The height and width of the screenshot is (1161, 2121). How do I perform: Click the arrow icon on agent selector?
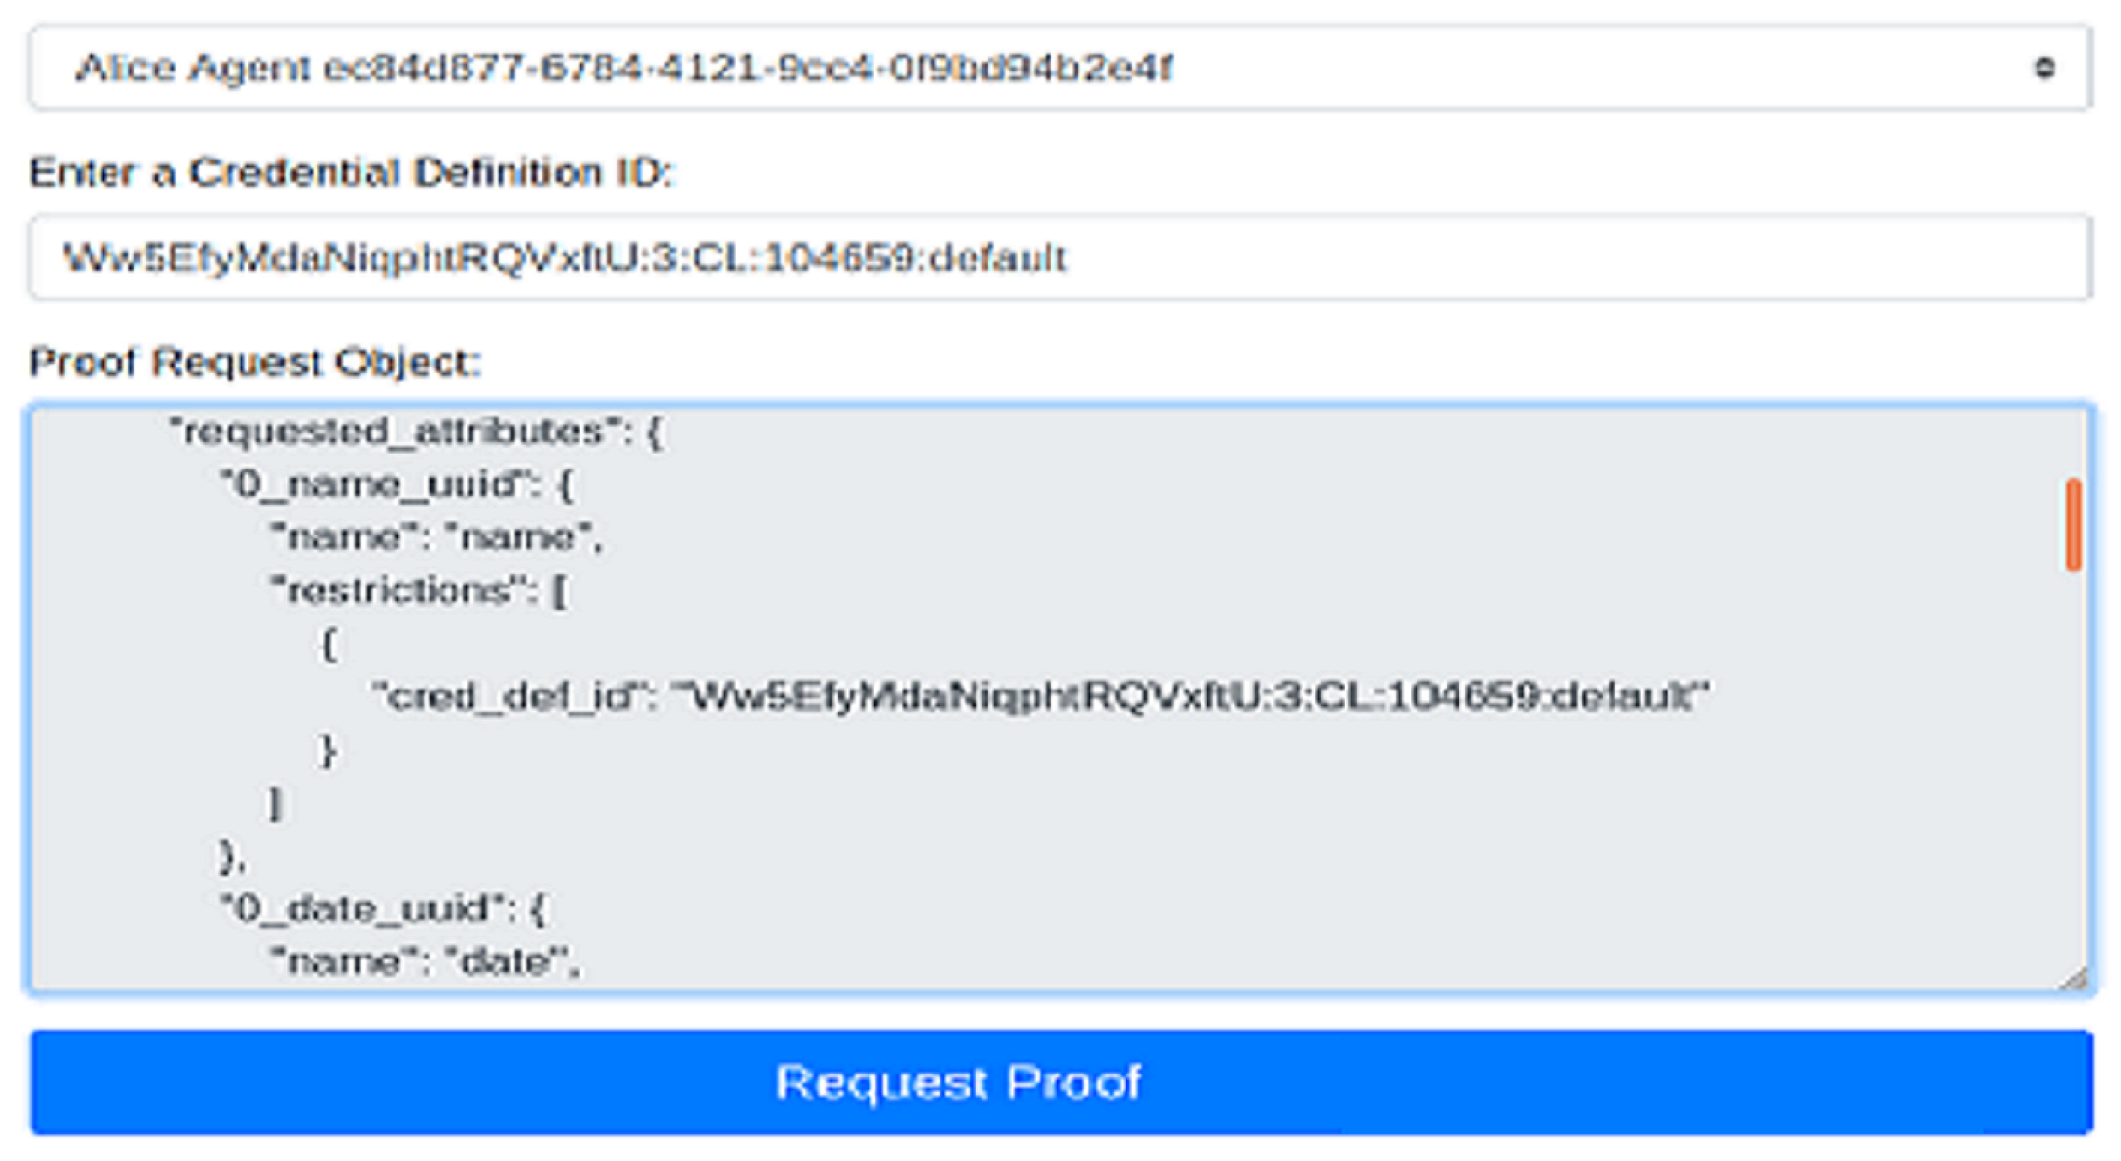pyautogui.click(x=2044, y=68)
